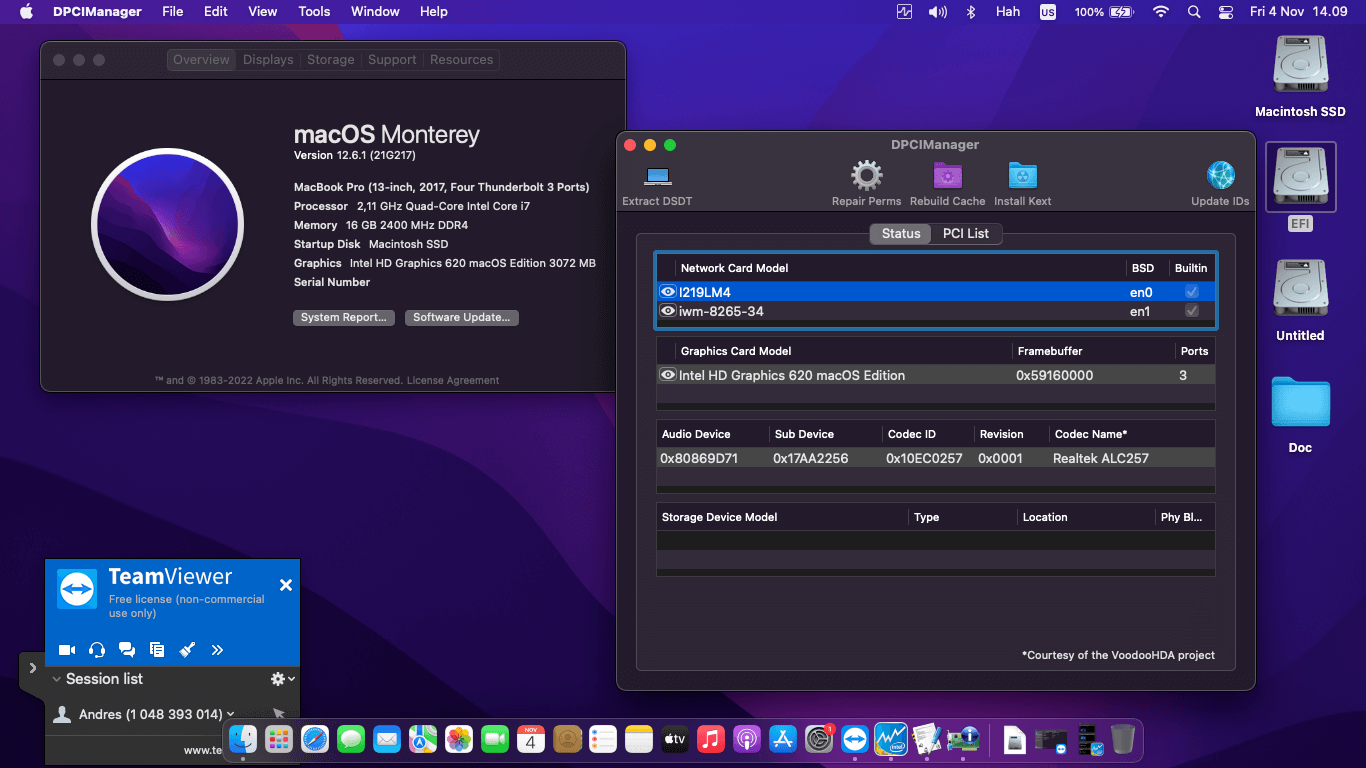Screen dimensions: 1366x768
Task: Switch to the PCI List tab
Action: [x=966, y=233]
